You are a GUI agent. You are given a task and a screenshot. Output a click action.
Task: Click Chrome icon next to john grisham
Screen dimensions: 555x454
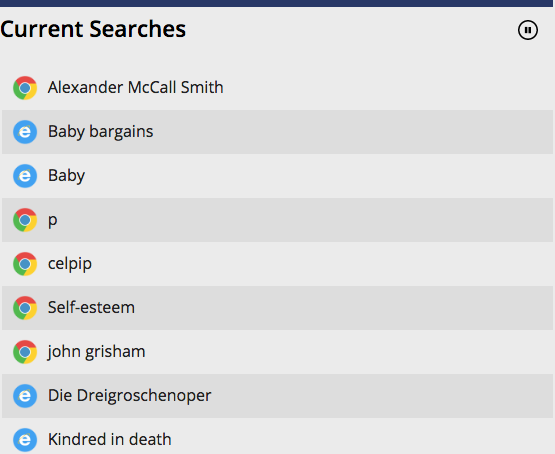click(25, 352)
